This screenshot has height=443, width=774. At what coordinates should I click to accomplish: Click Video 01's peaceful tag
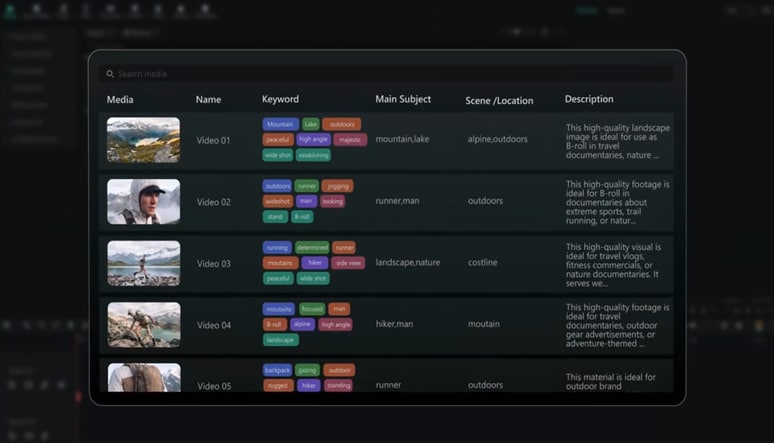click(x=278, y=139)
